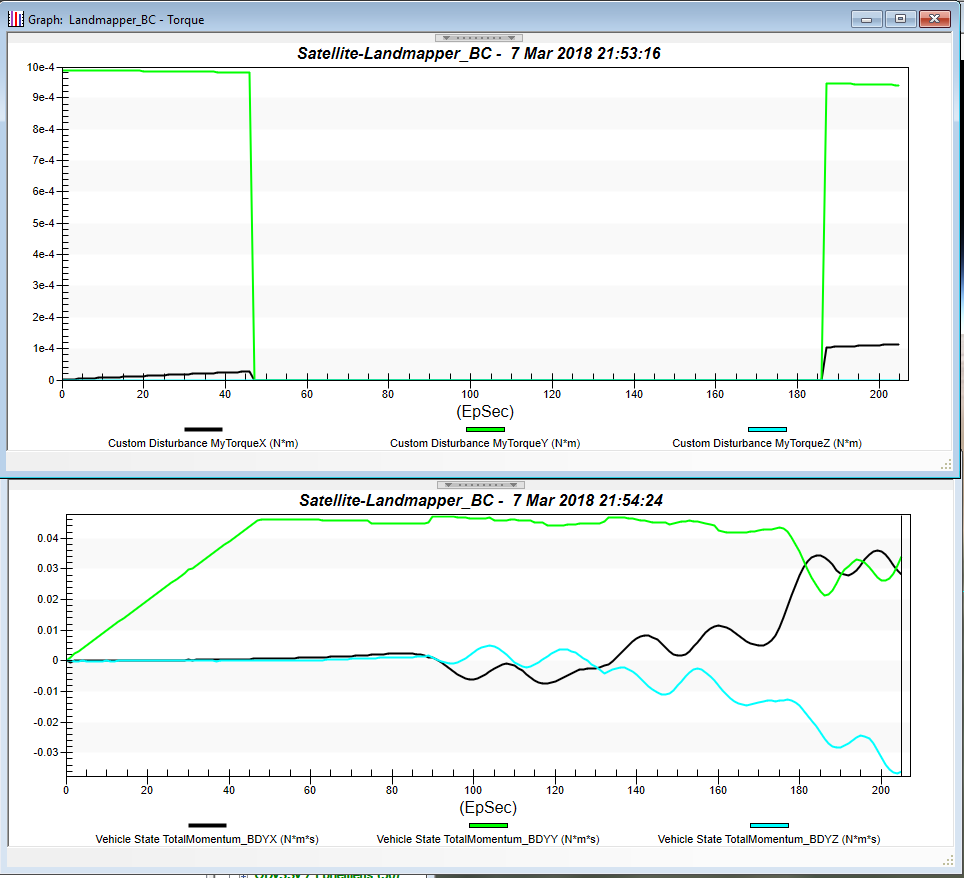Expand the hidden toolbar handle above the Torque graph
Viewport: 964px width, 878px height.
tap(478, 38)
